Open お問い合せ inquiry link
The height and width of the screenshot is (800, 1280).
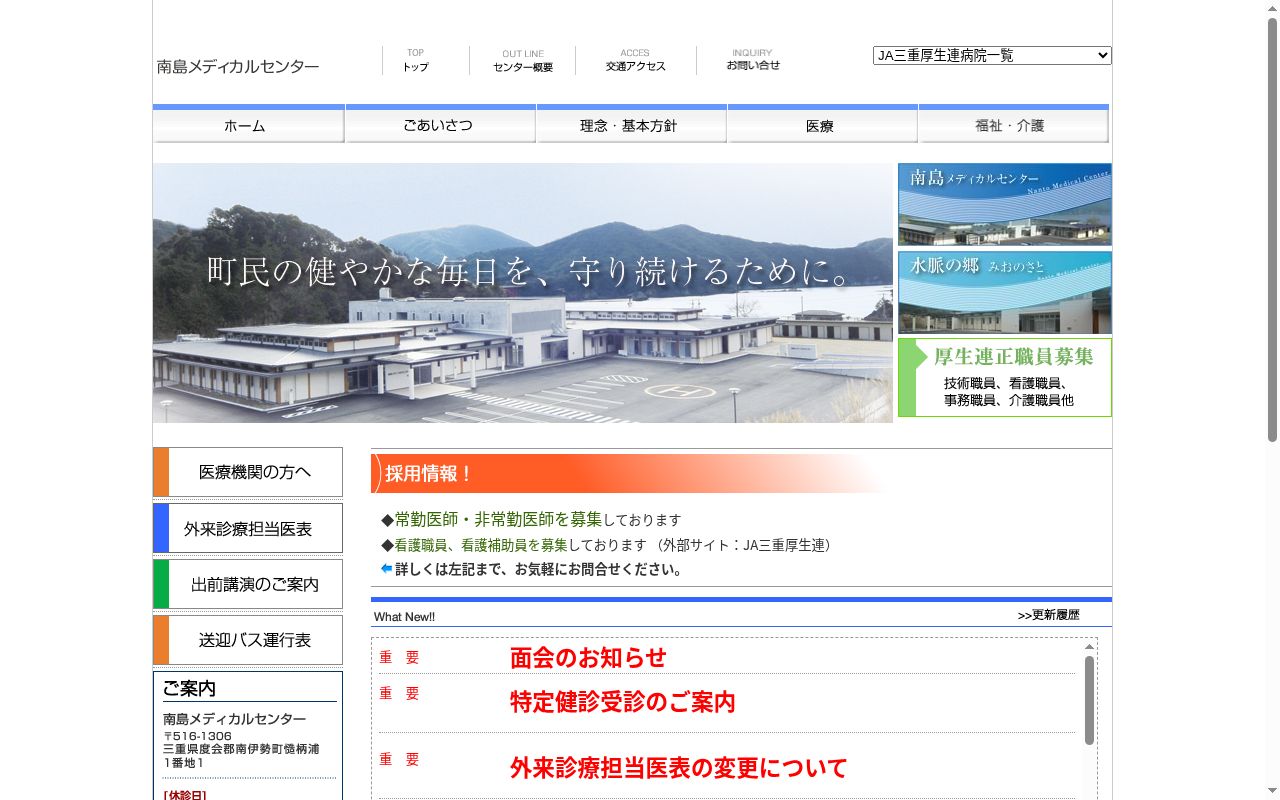753,60
